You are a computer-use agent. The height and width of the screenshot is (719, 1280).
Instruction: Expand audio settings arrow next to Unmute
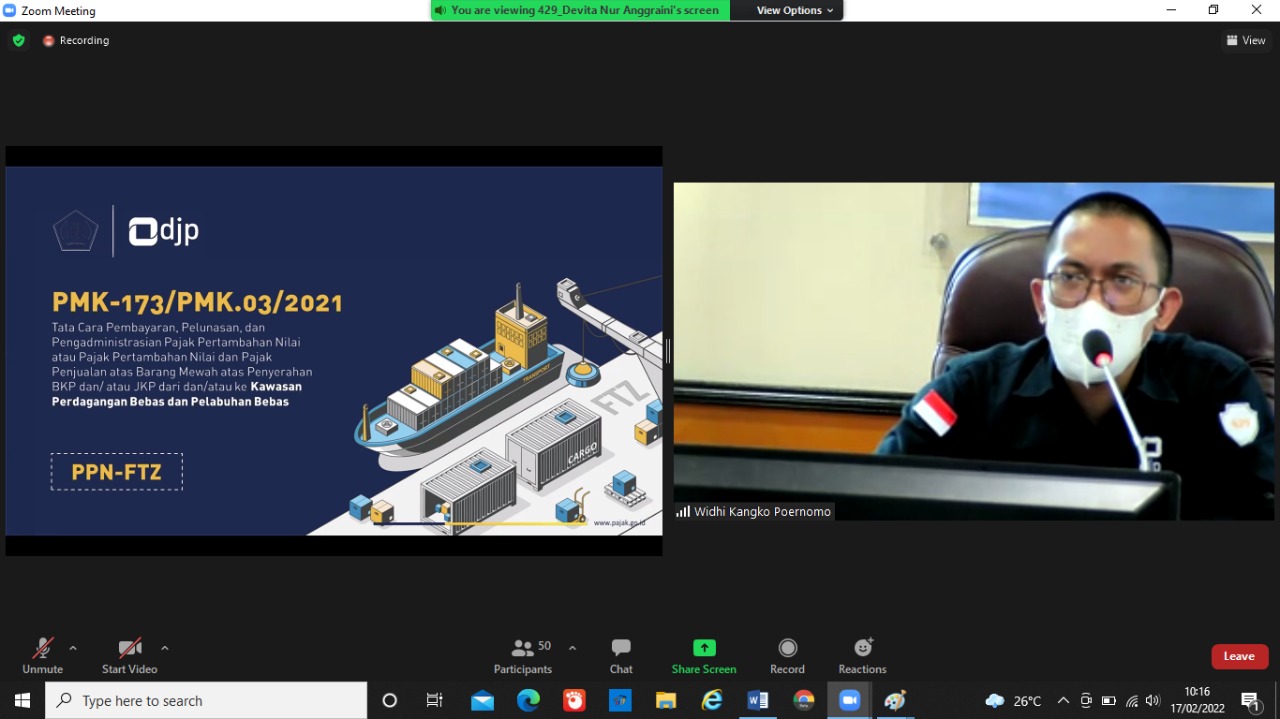[73, 648]
